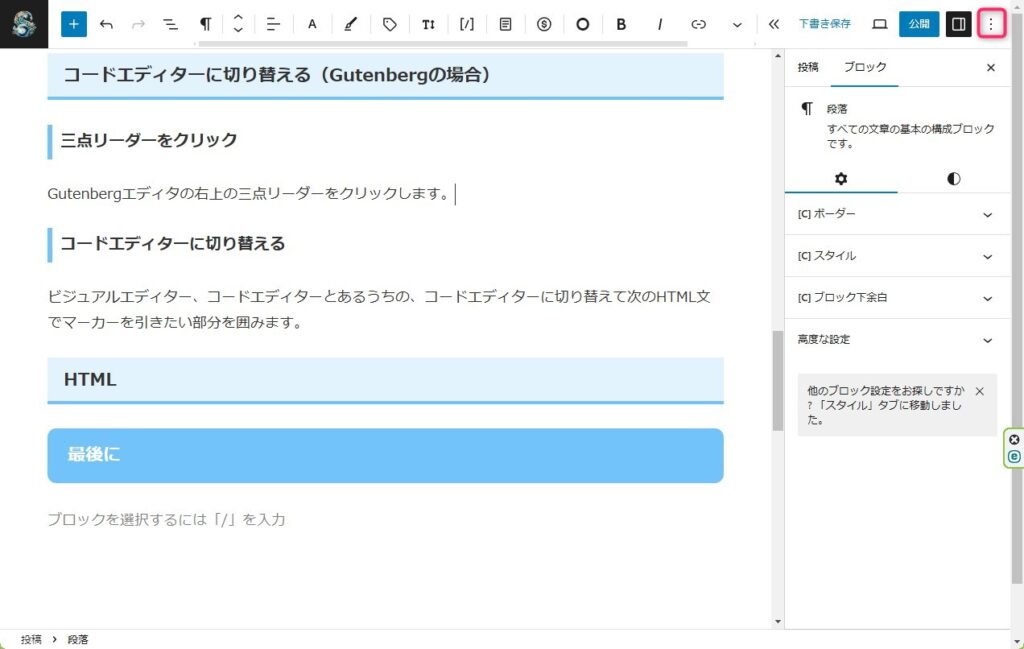Screen dimensions: 1024x649
Task: Insert a link using chain icon
Action: [x=699, y=24]
